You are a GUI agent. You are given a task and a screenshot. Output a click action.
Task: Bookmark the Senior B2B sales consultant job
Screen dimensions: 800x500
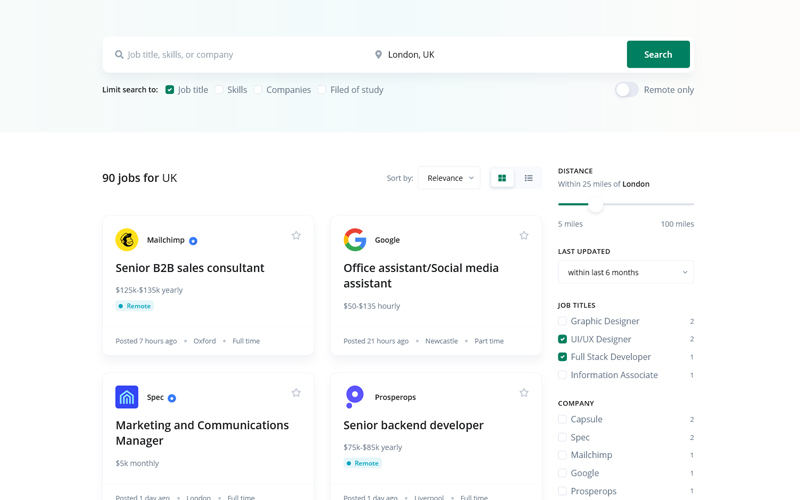tap(296, 236)
